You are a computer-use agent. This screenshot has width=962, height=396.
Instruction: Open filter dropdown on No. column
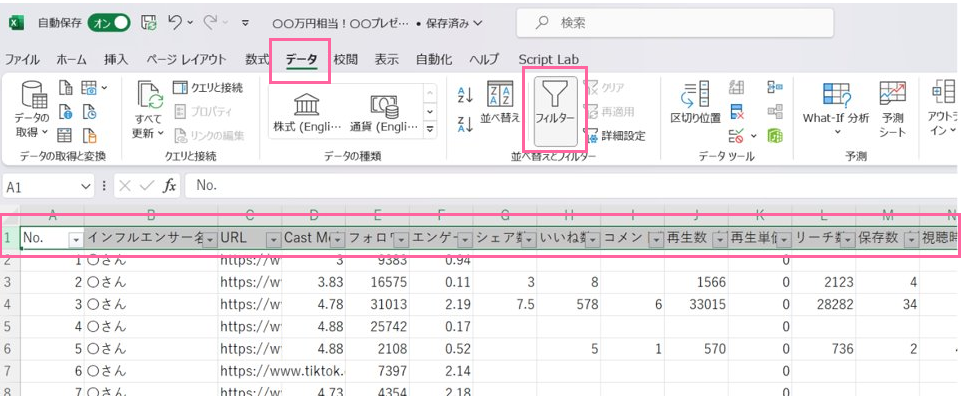coord(76,240)
